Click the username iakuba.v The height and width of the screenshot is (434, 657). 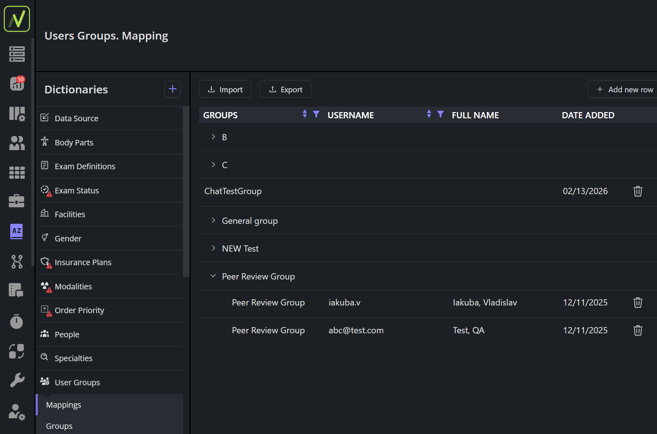tap(344, 302)
